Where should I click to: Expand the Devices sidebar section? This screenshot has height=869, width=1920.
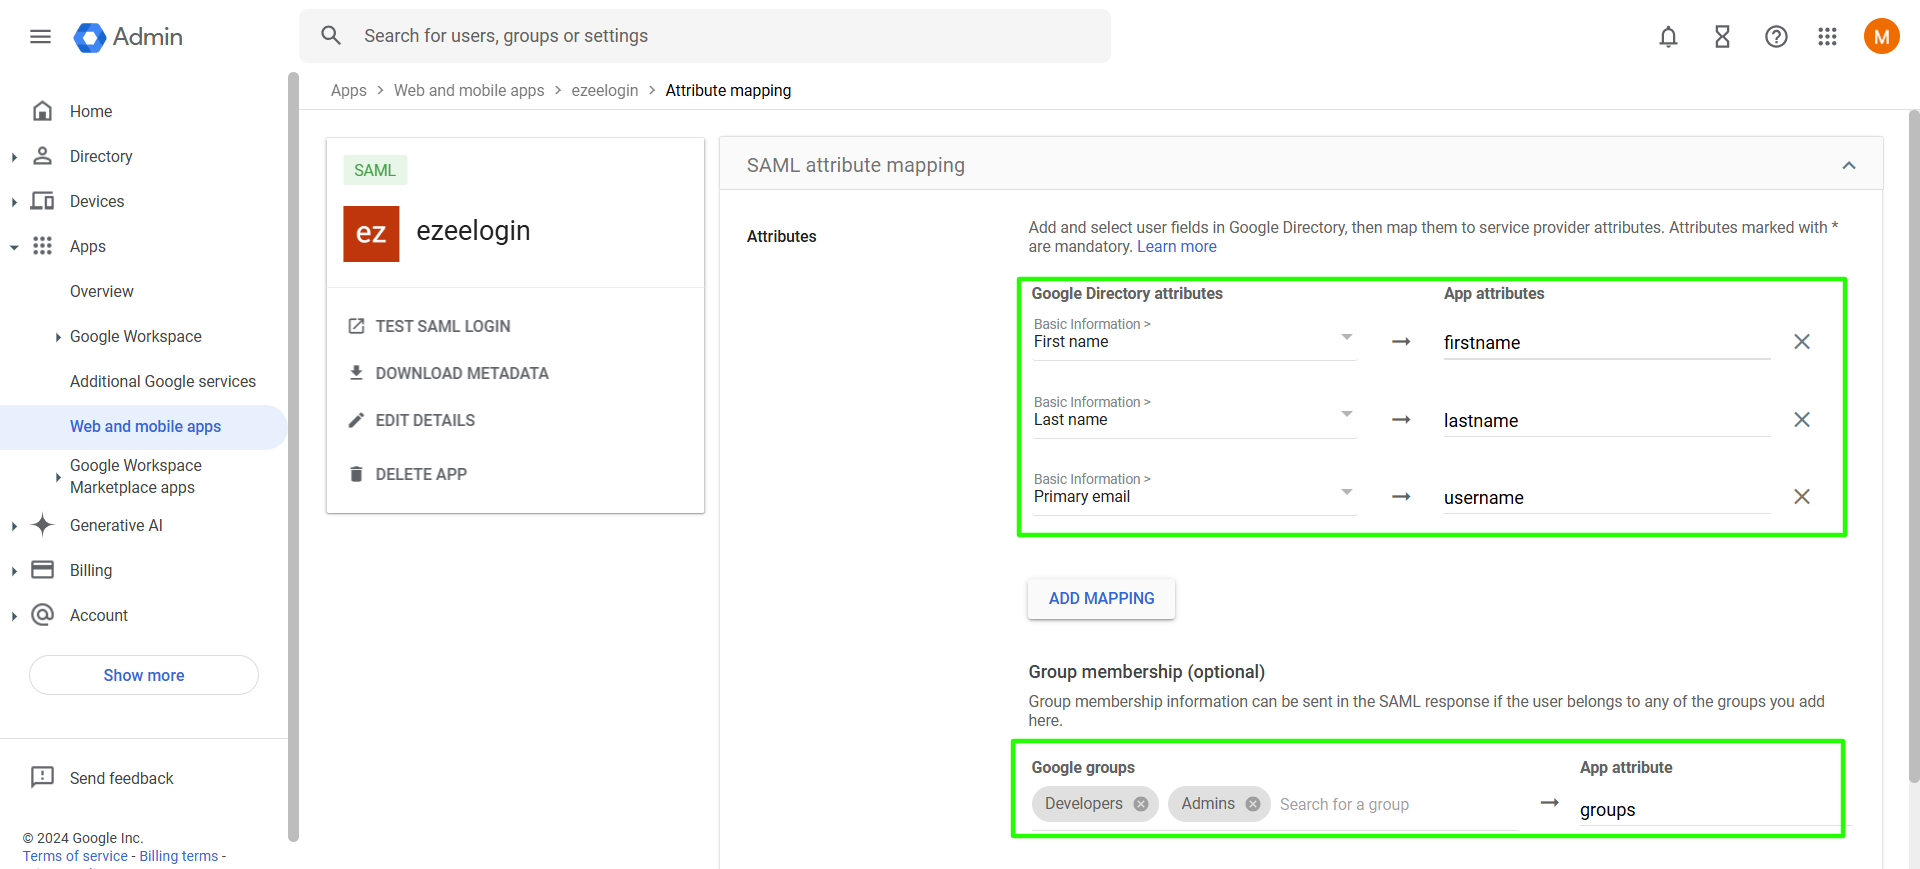tap(14, 202)
